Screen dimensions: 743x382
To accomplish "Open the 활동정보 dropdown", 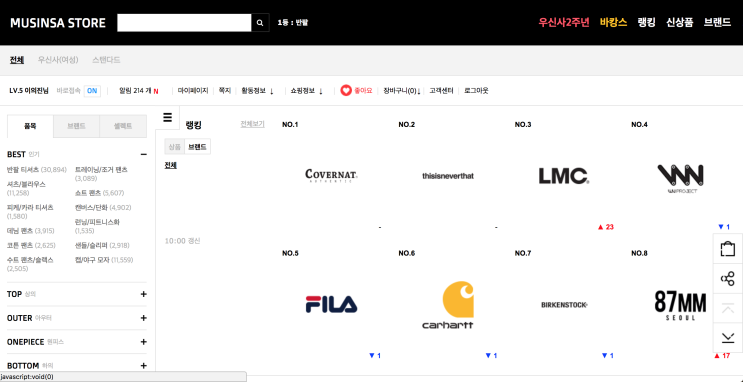I will click(x=257, y=91).
